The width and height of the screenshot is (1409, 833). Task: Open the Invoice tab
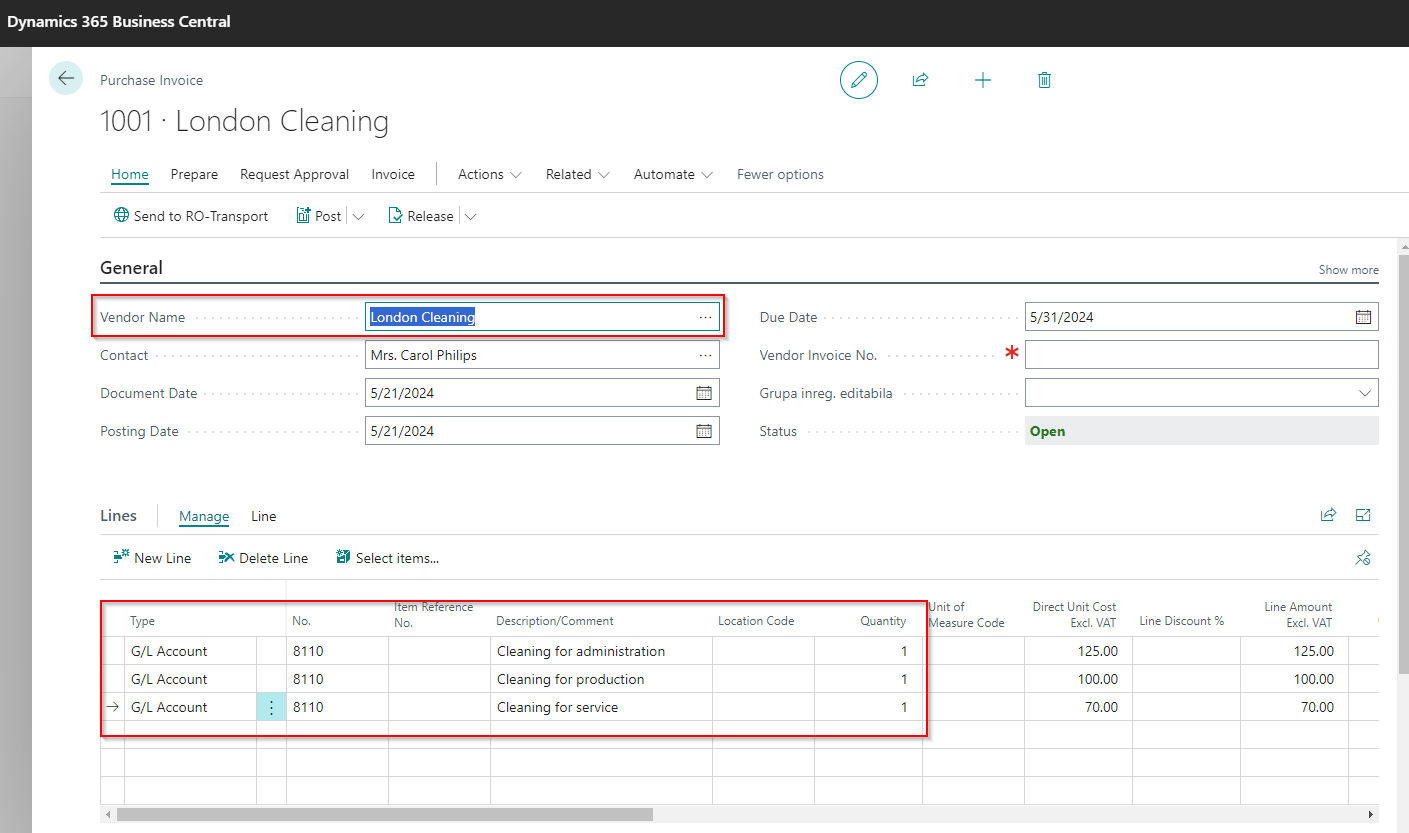click(393, 174)
